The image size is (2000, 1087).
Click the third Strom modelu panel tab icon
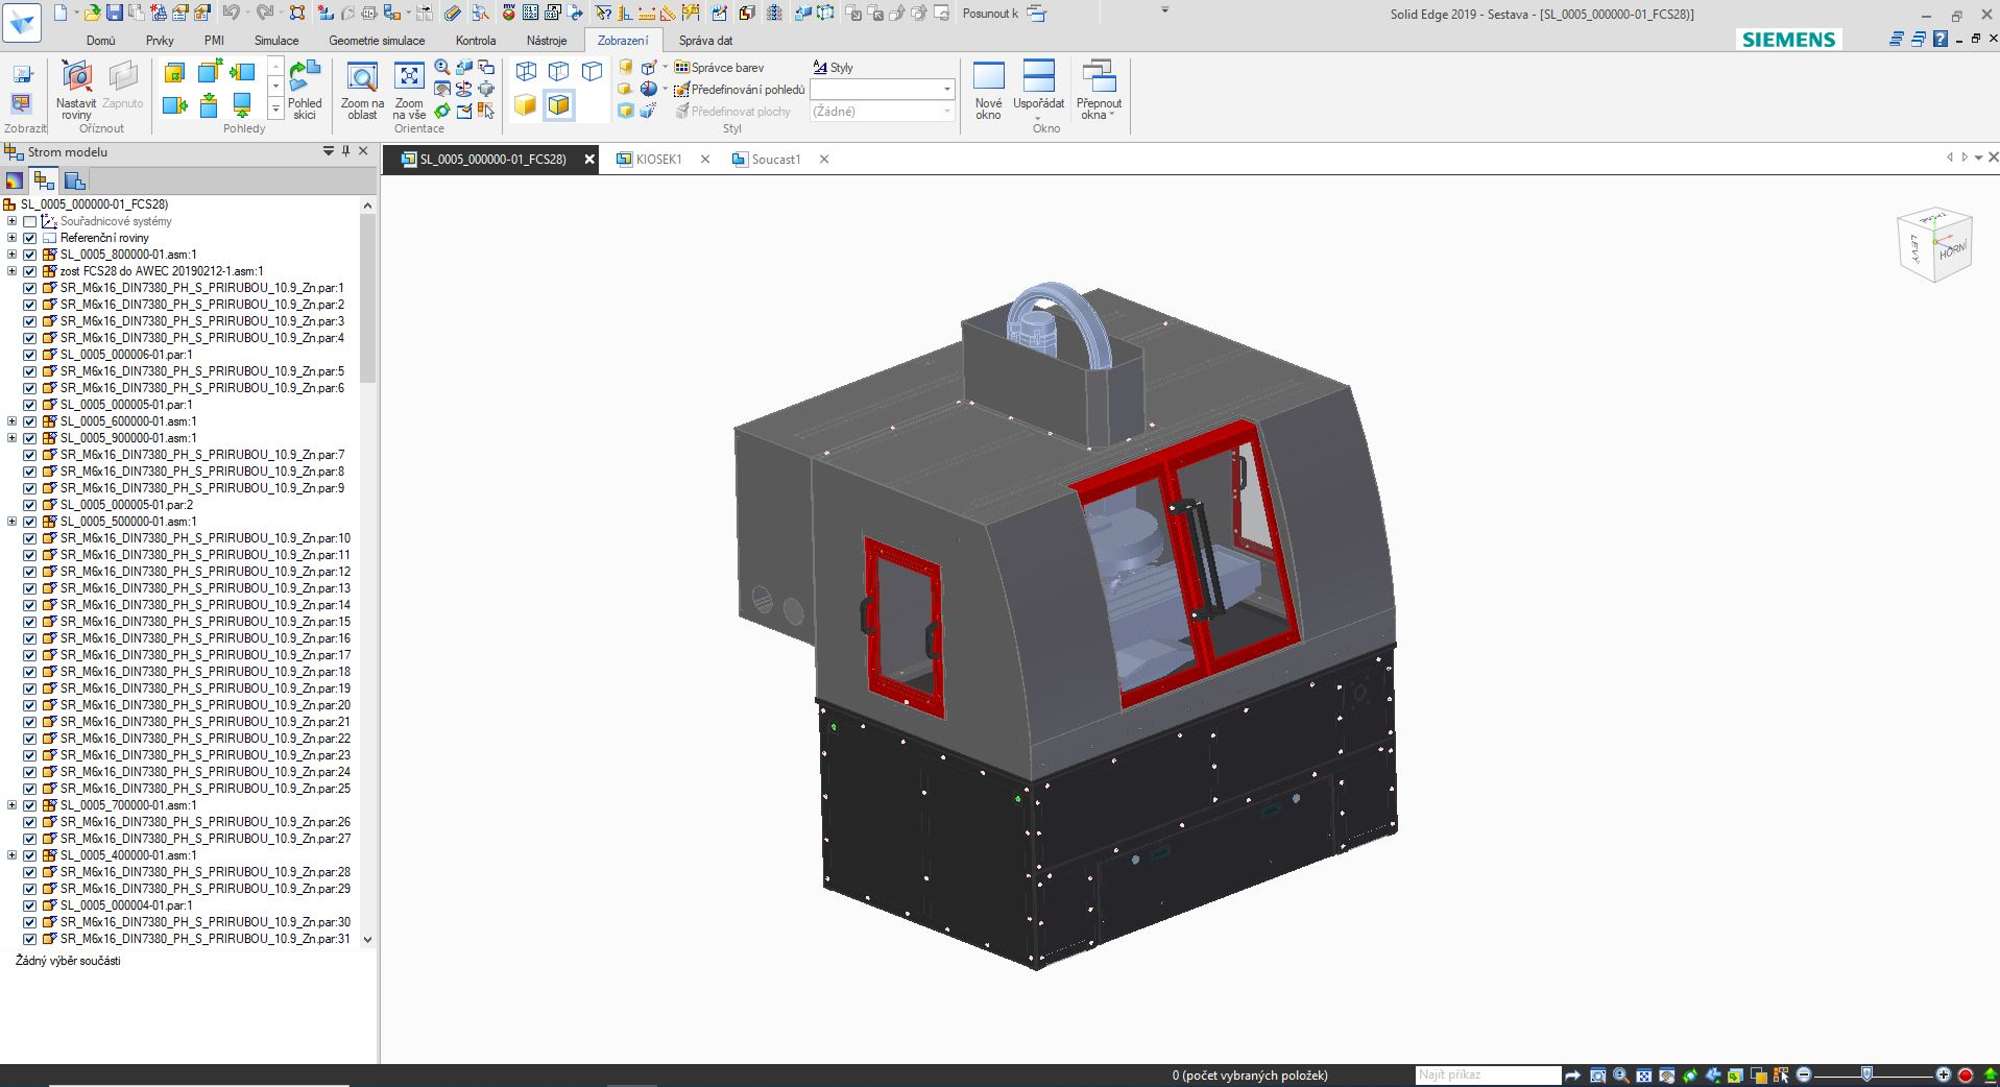[75, 181]
